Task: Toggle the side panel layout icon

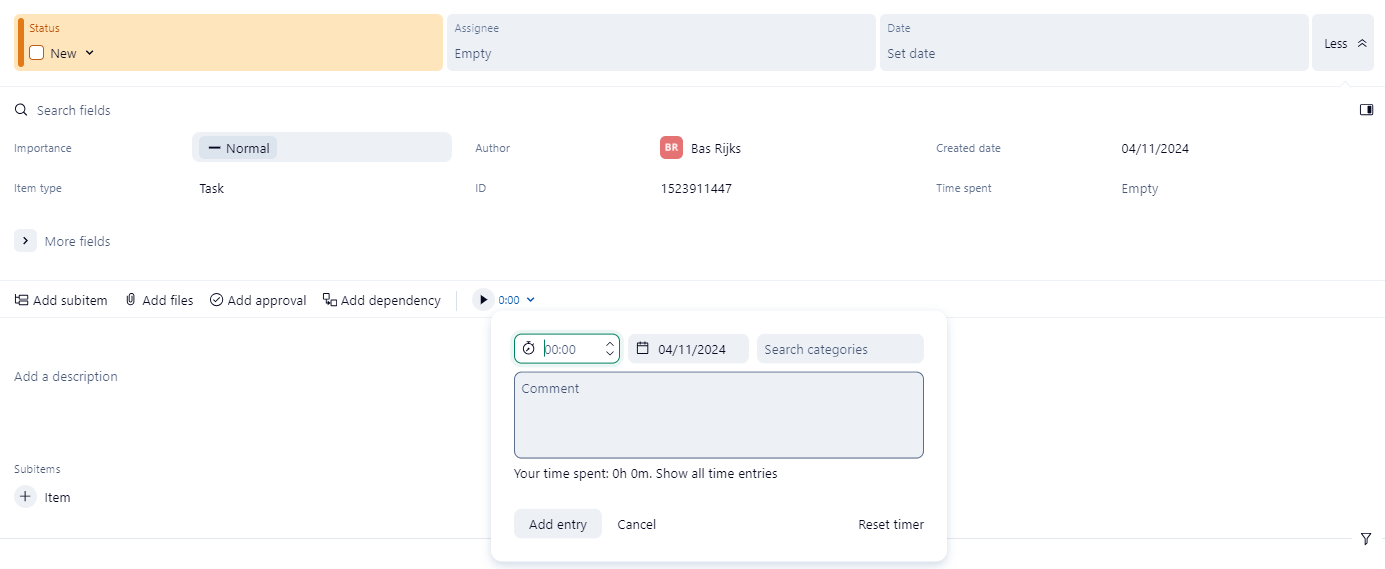Action: point(1366,110)
